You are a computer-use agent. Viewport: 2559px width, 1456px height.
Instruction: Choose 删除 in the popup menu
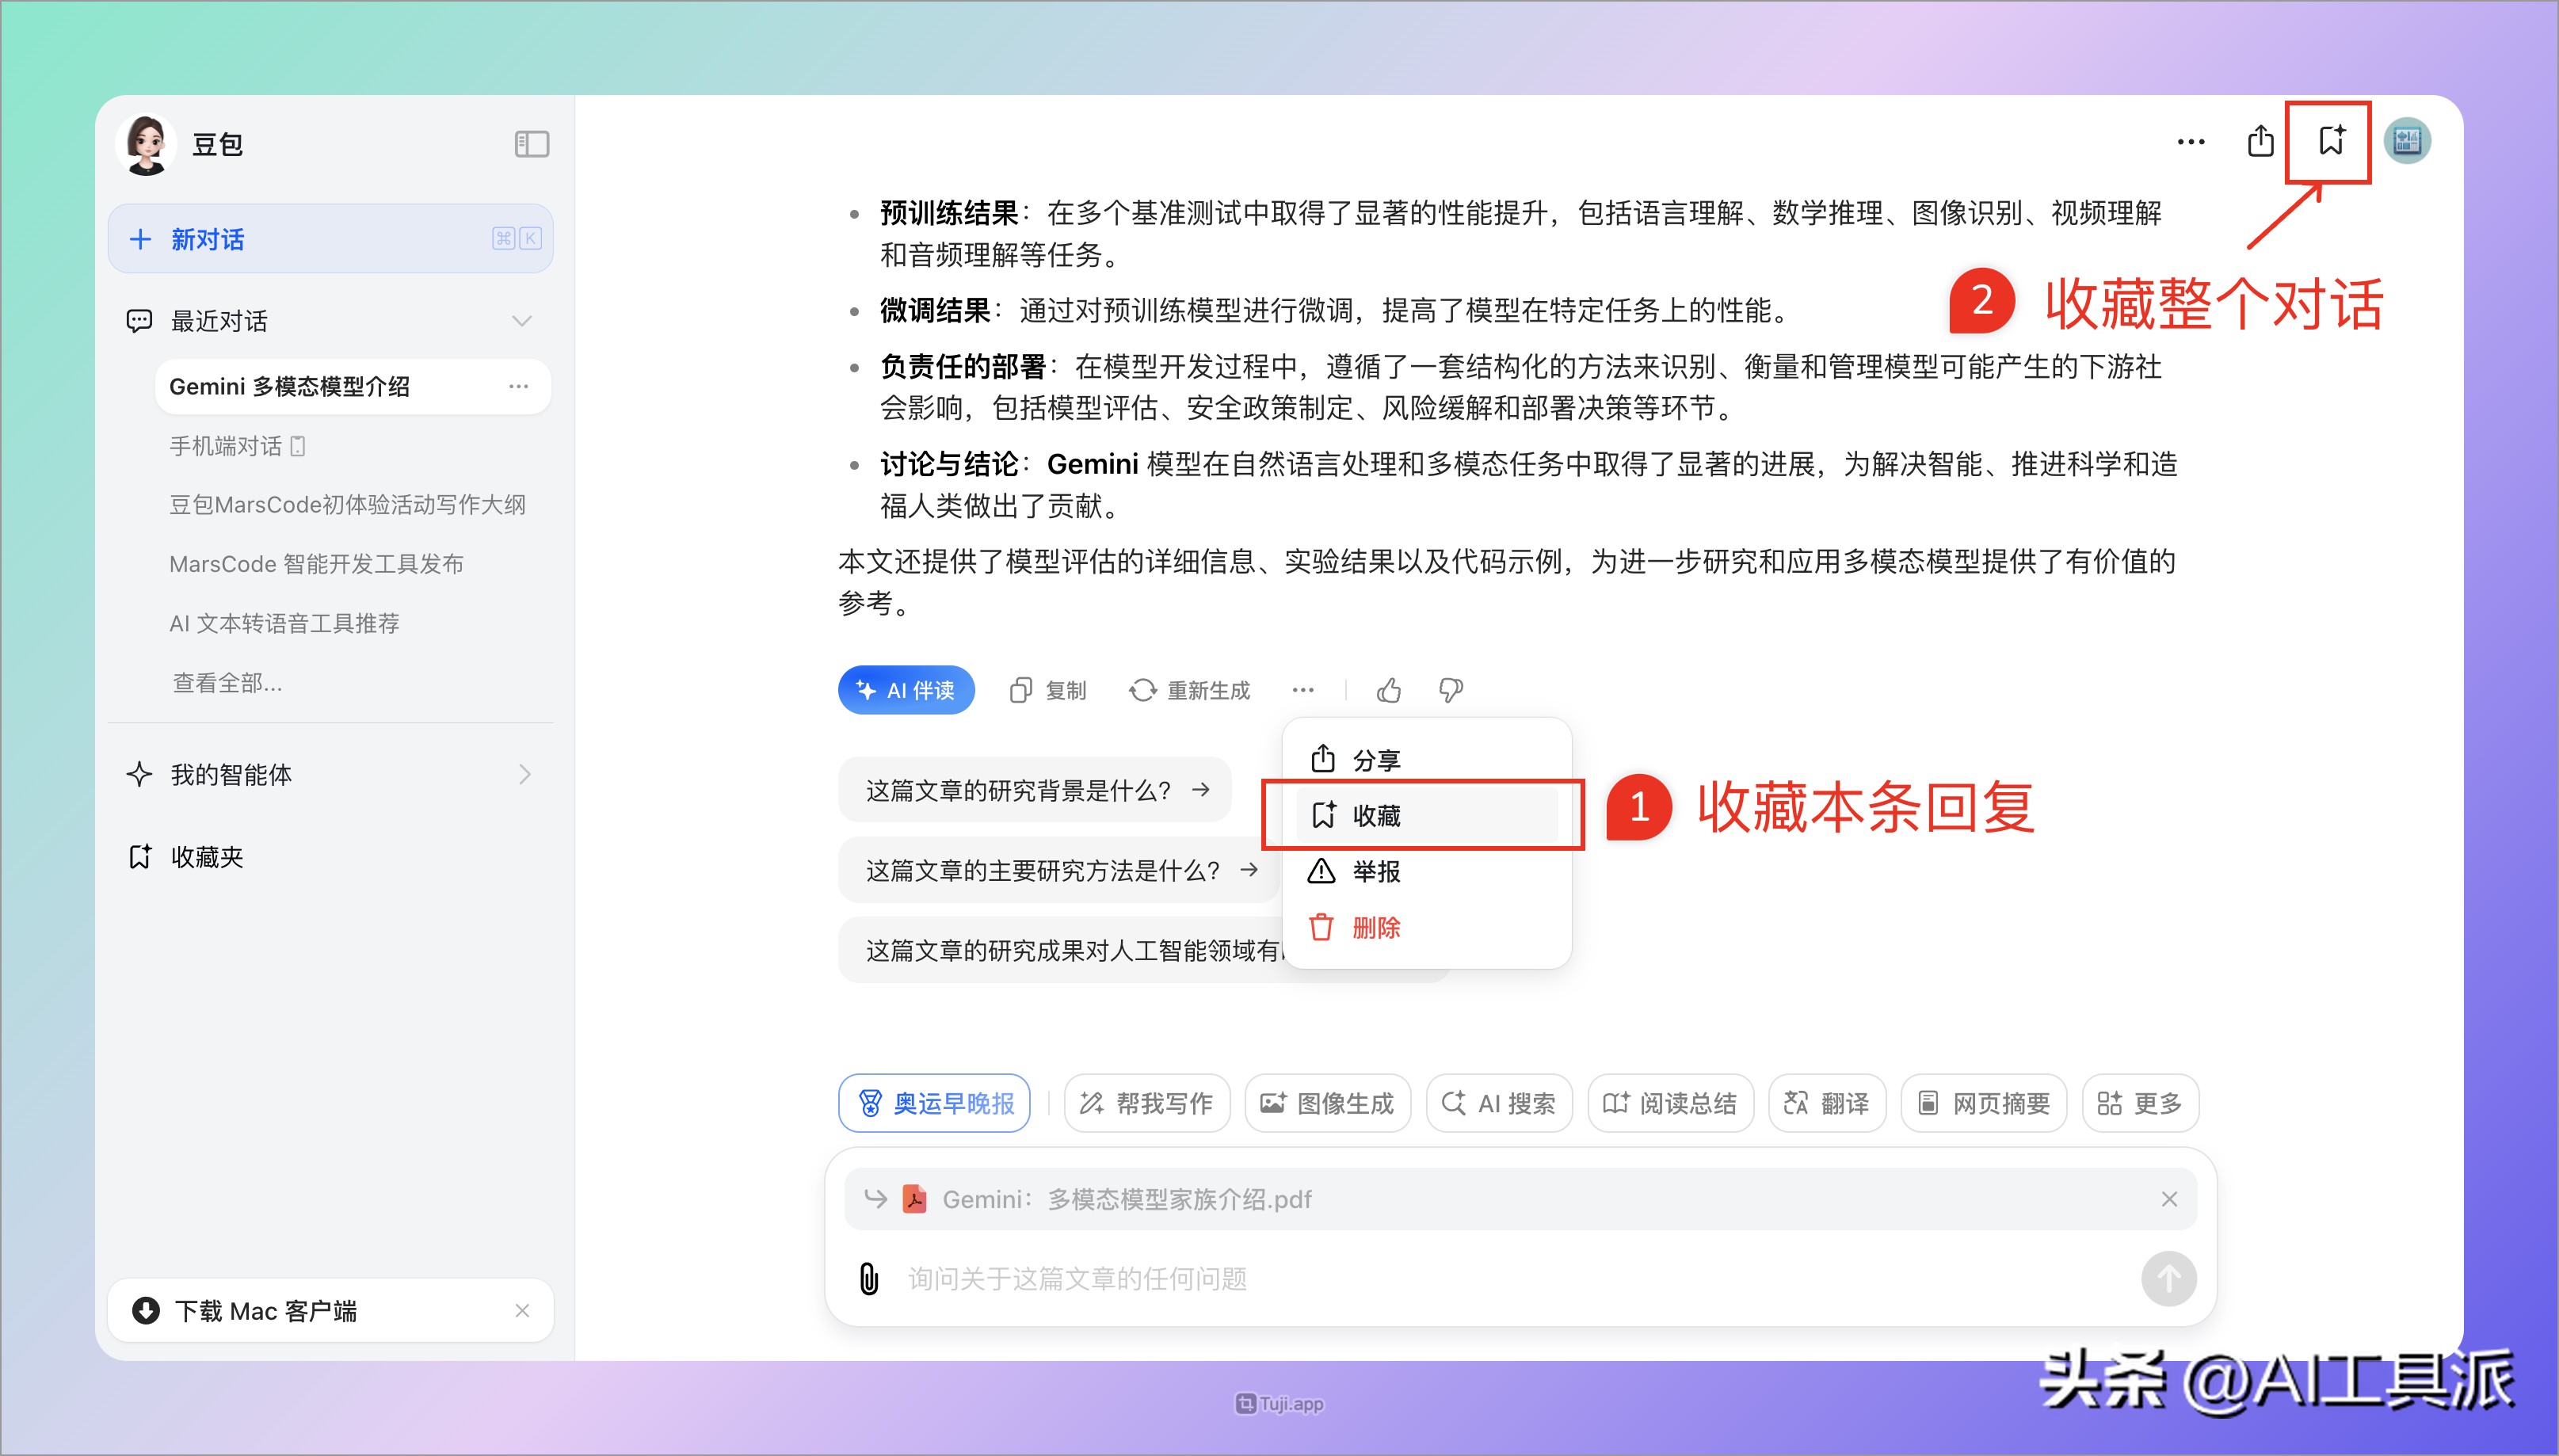[x=1377, y=927]
